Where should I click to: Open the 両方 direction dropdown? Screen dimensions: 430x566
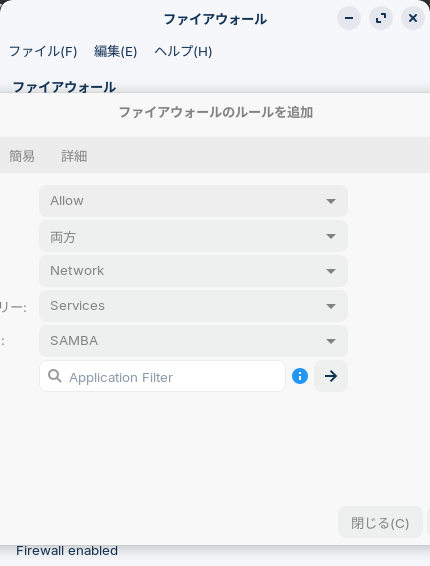[x=193, y=236]
